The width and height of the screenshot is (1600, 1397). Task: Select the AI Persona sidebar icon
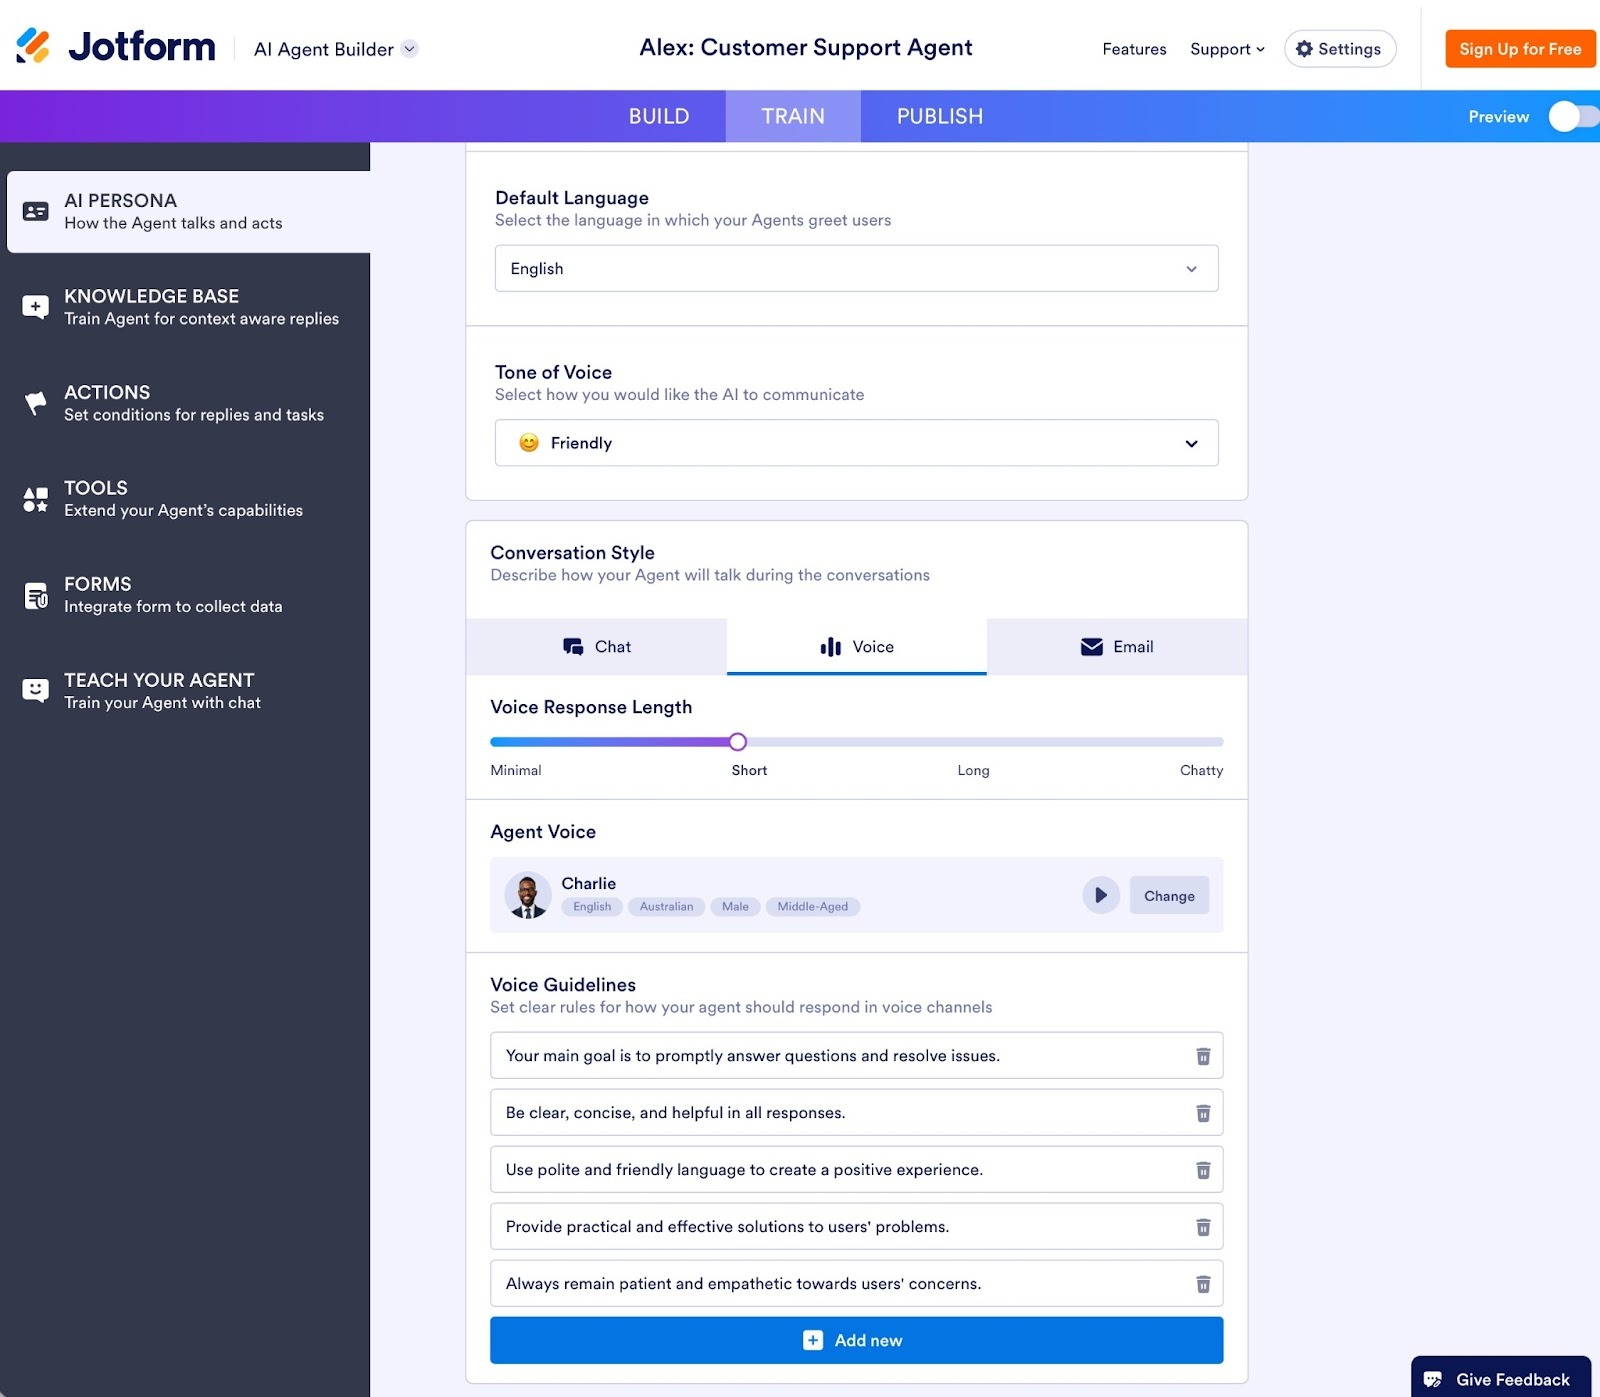36,211
